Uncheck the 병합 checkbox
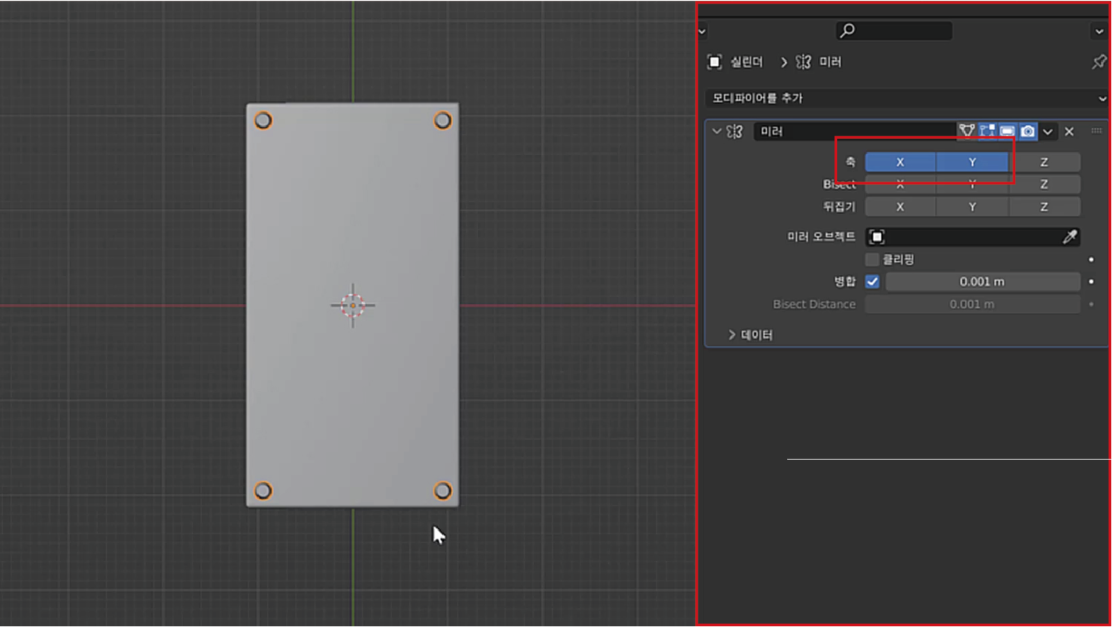1115x628 pixels. tap(873, 282)
